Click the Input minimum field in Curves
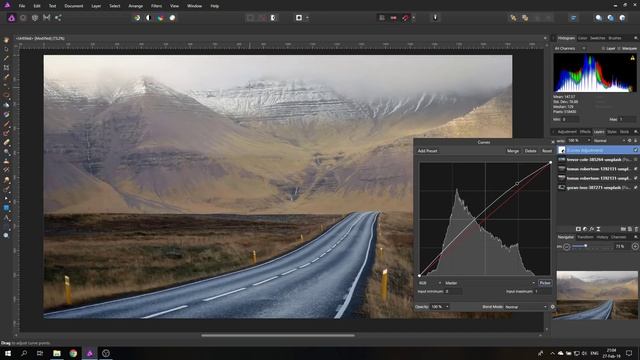Viewport: 640px width, 360px height. pyautogui.click(x=453, y=291)
